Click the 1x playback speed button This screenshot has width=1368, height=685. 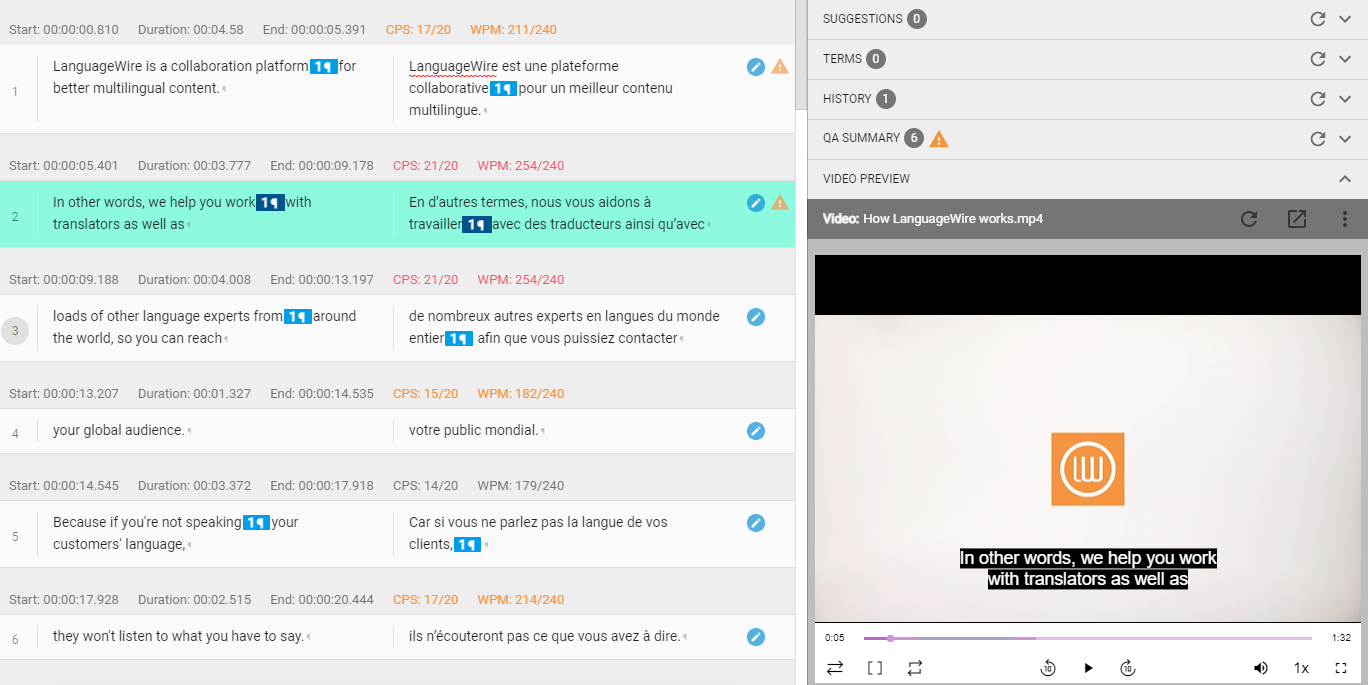coord(1301,667)
